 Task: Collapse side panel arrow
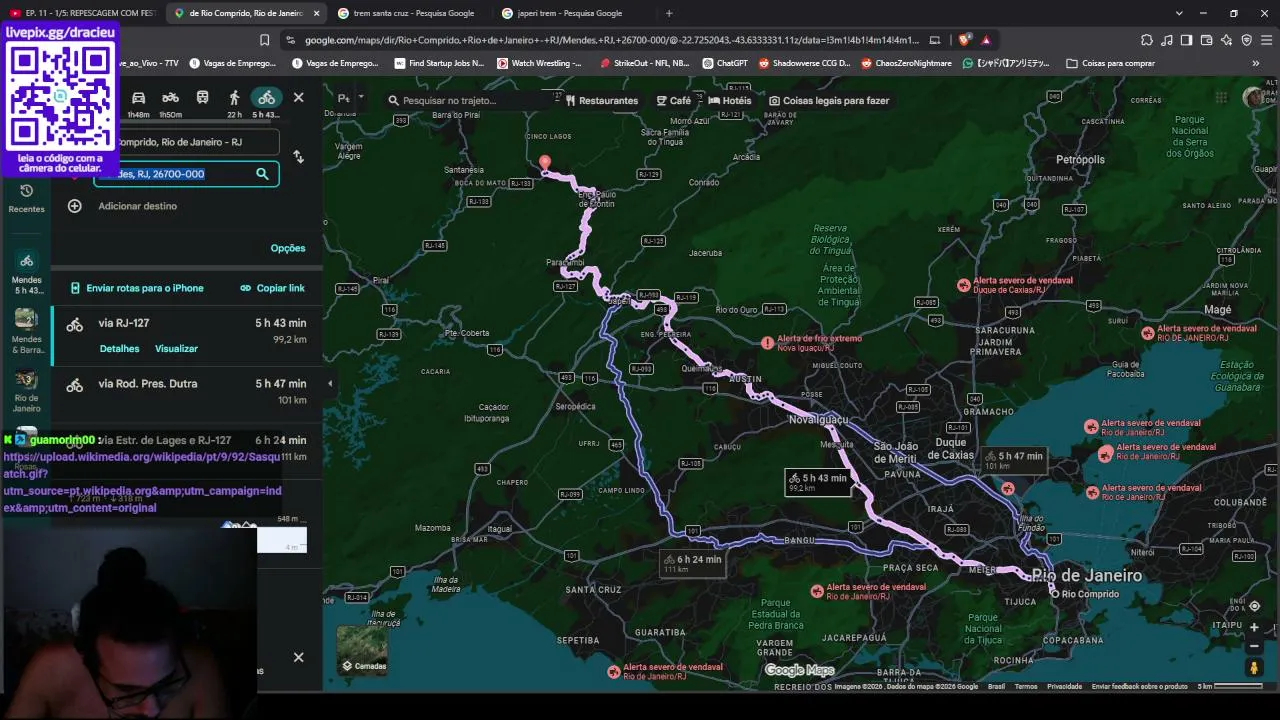[330, 383]
